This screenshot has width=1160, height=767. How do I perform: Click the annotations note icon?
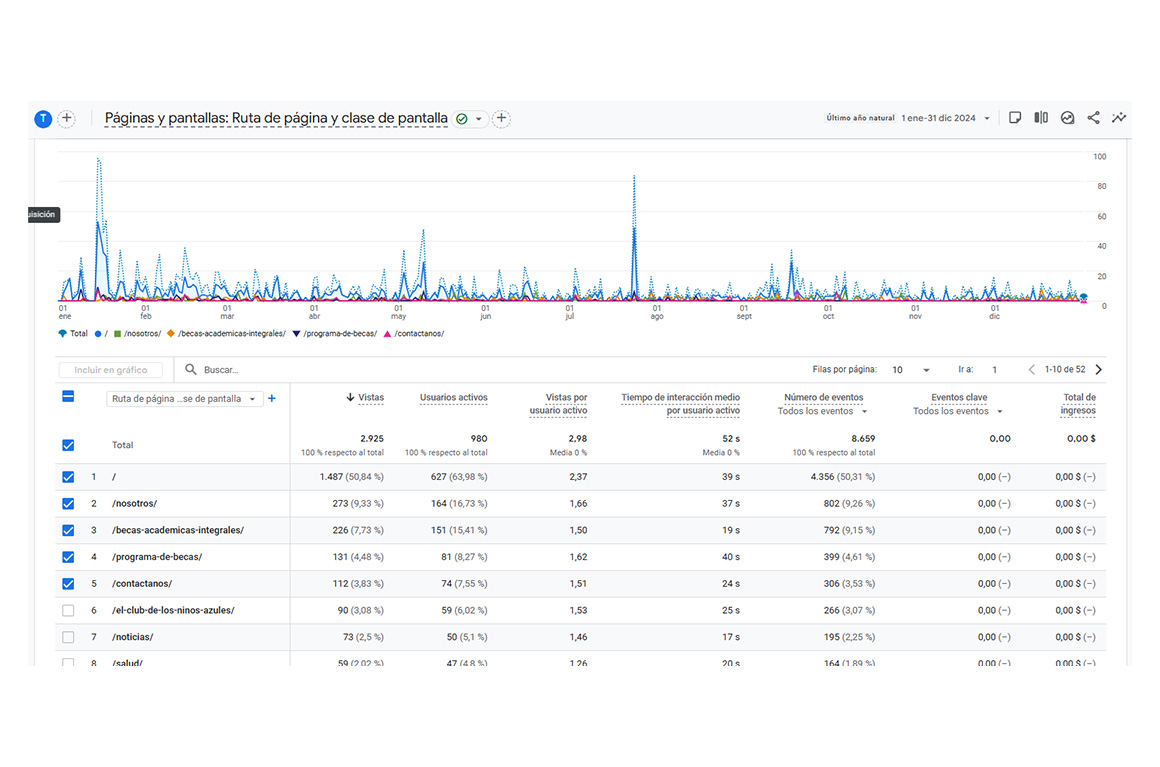[1015, 118]
